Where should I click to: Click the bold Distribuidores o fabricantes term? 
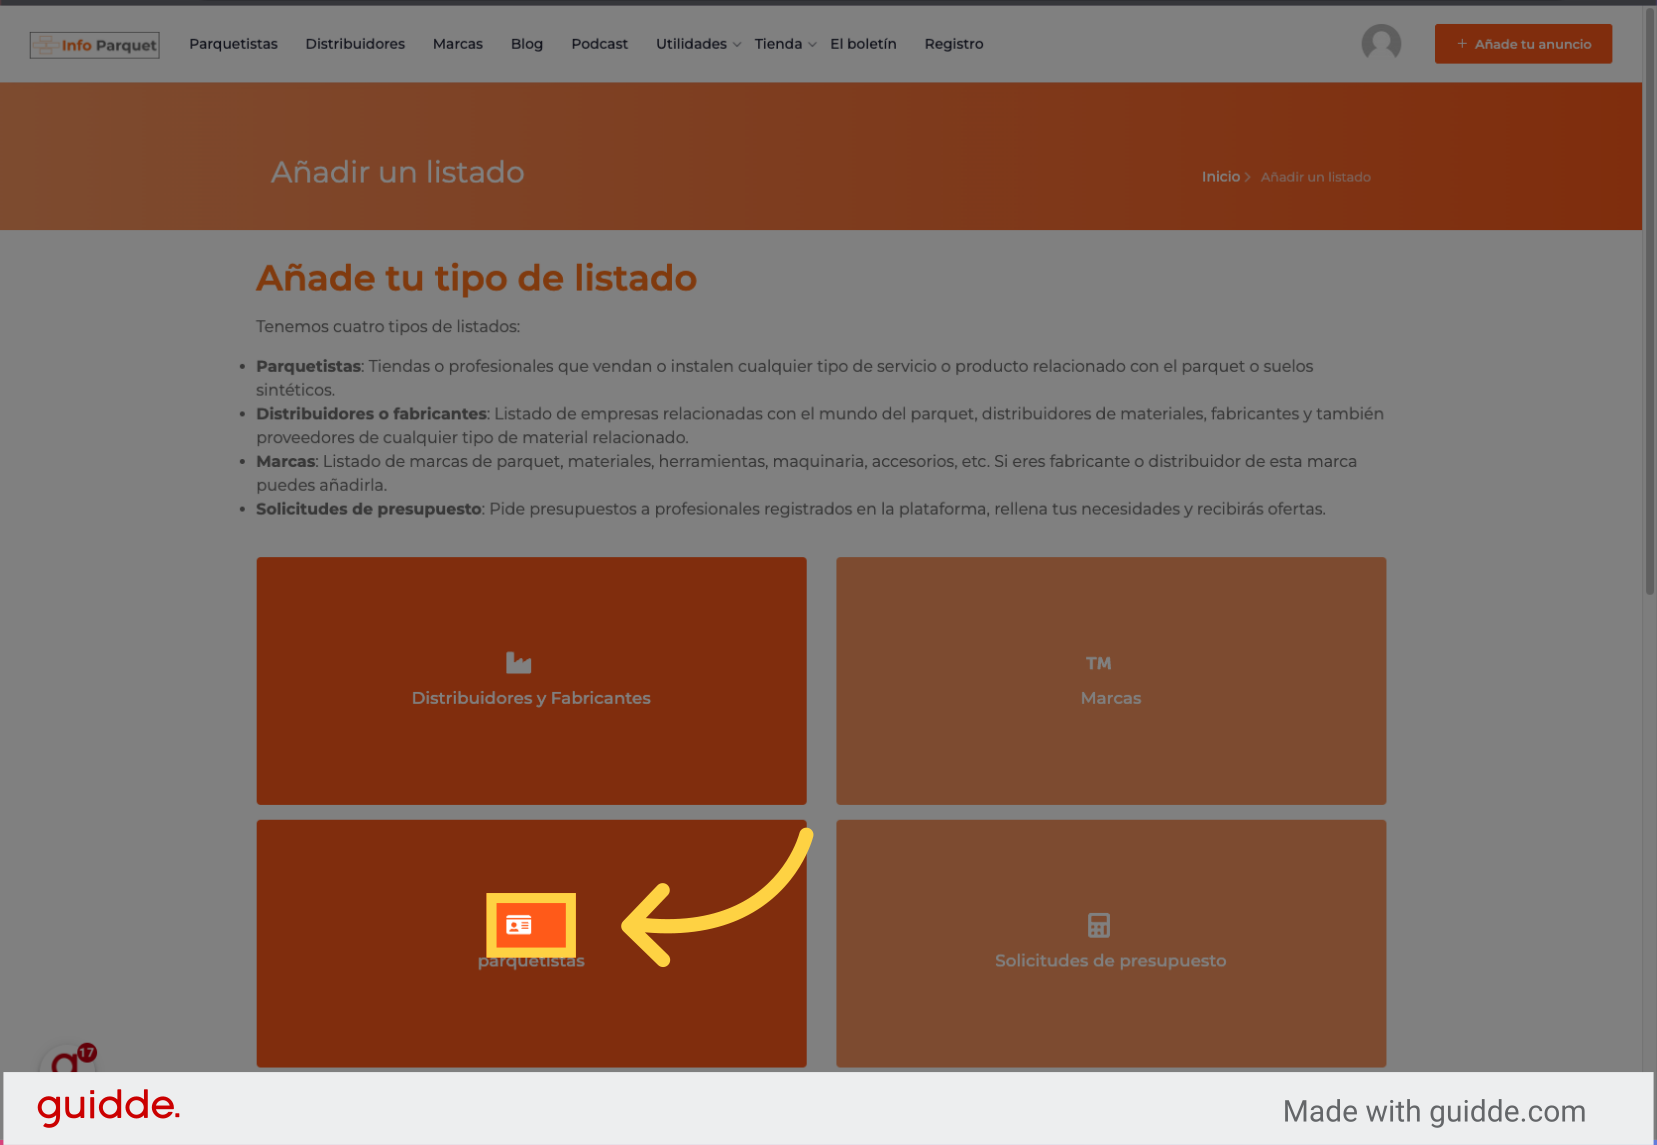(371, 414)
